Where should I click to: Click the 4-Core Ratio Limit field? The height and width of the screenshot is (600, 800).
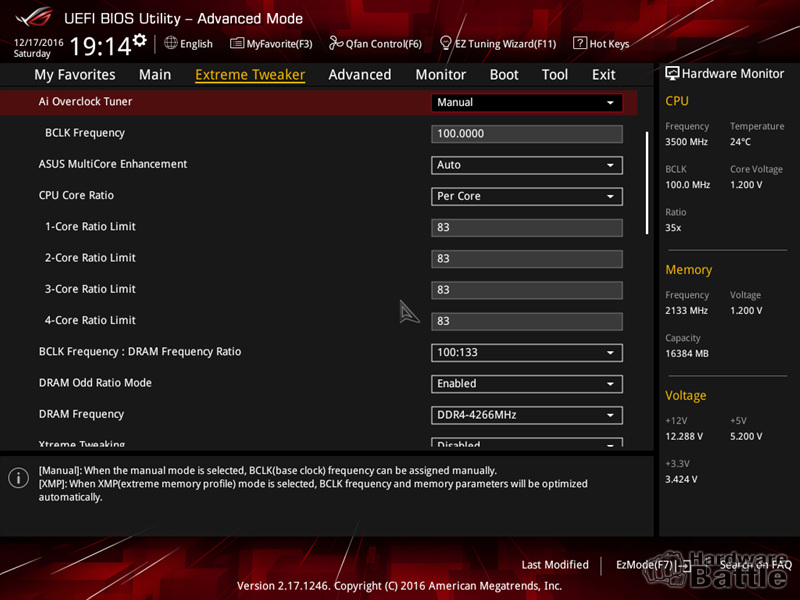pyautogui.click(x=527, y=321)
